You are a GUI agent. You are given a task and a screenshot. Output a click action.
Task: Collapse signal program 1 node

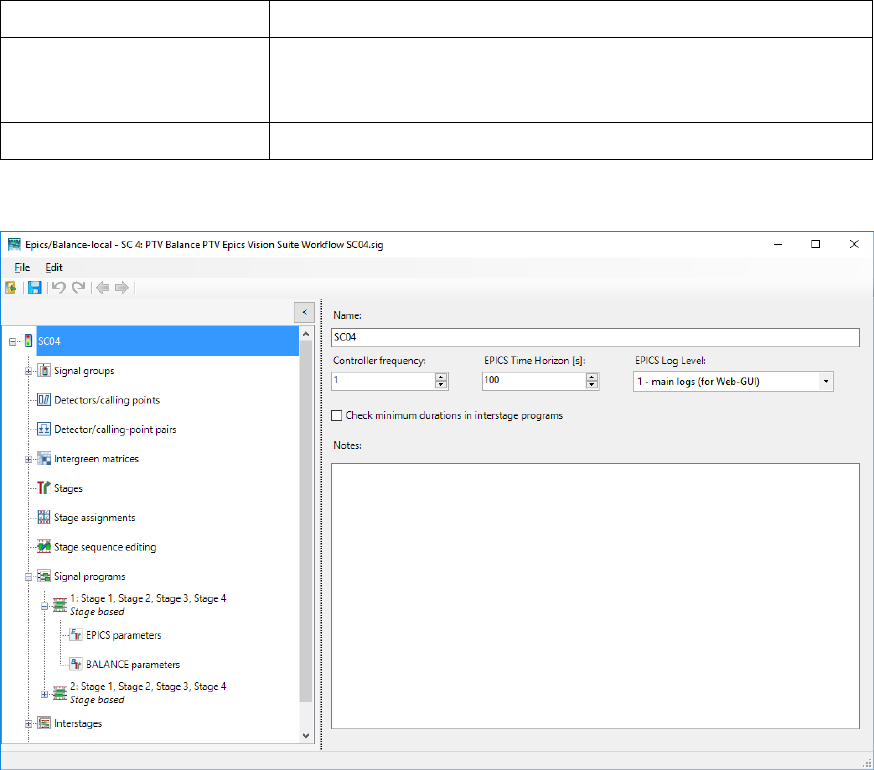tap(45, 606)
